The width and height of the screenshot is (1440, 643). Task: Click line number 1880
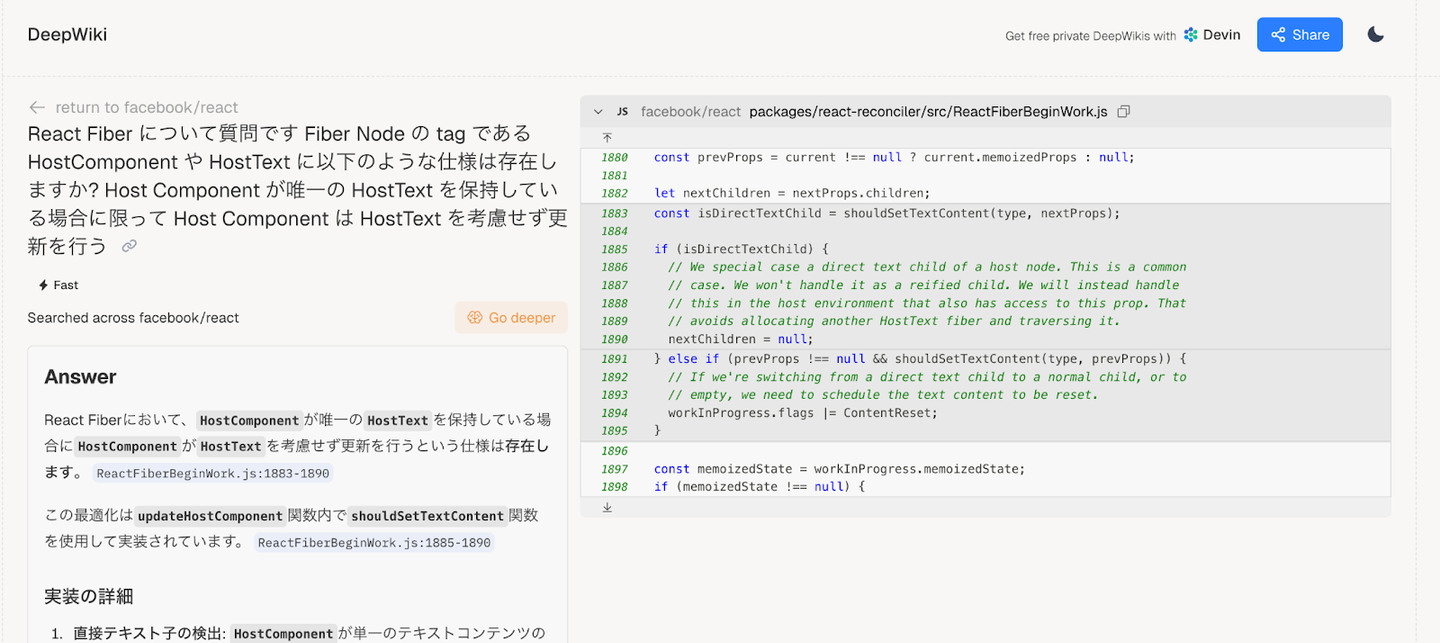tap(615, 157)
